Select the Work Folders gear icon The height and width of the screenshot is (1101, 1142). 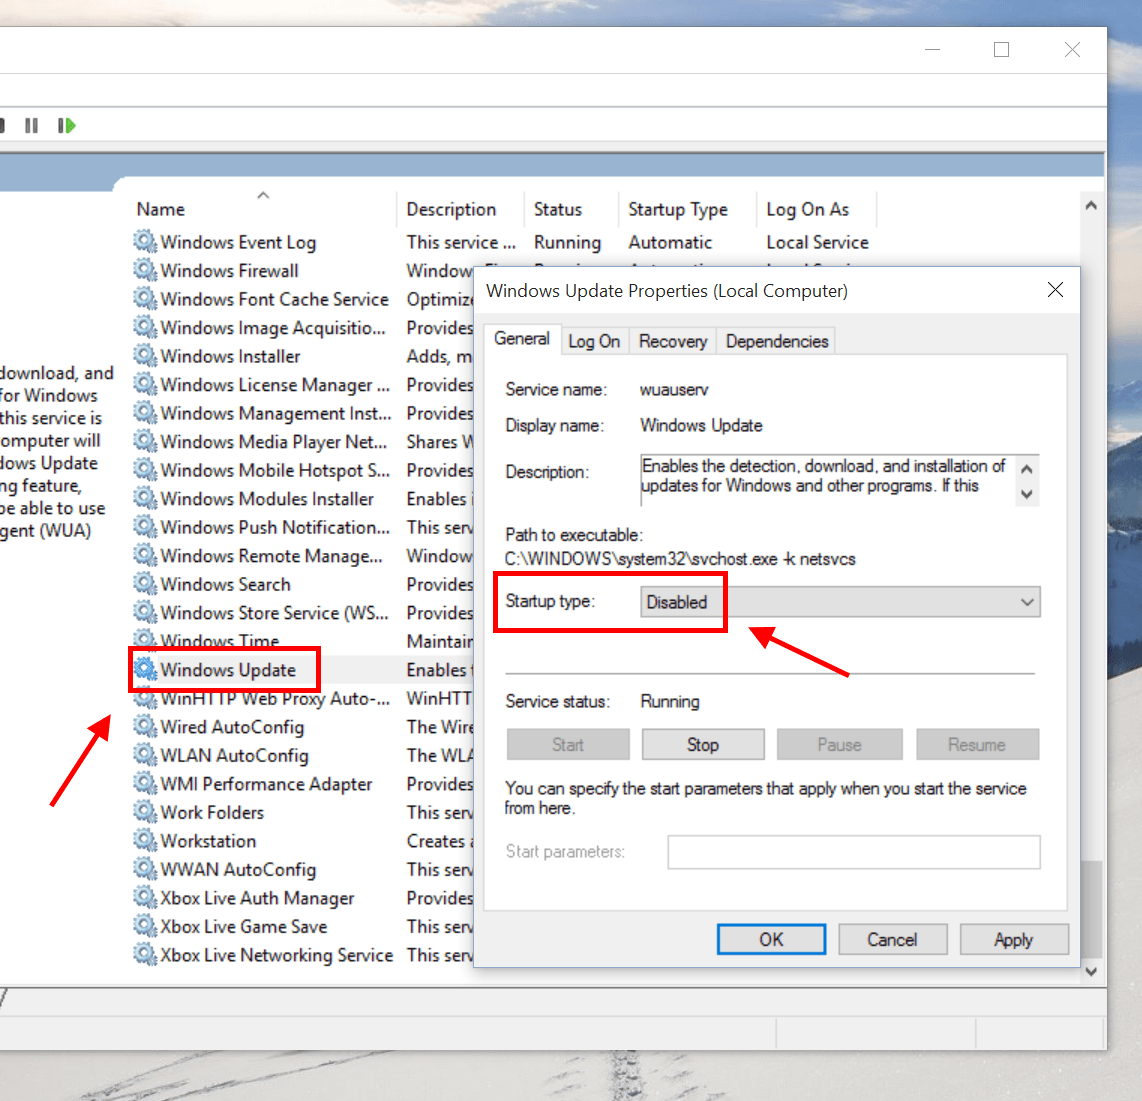click(x=146, y=812)
